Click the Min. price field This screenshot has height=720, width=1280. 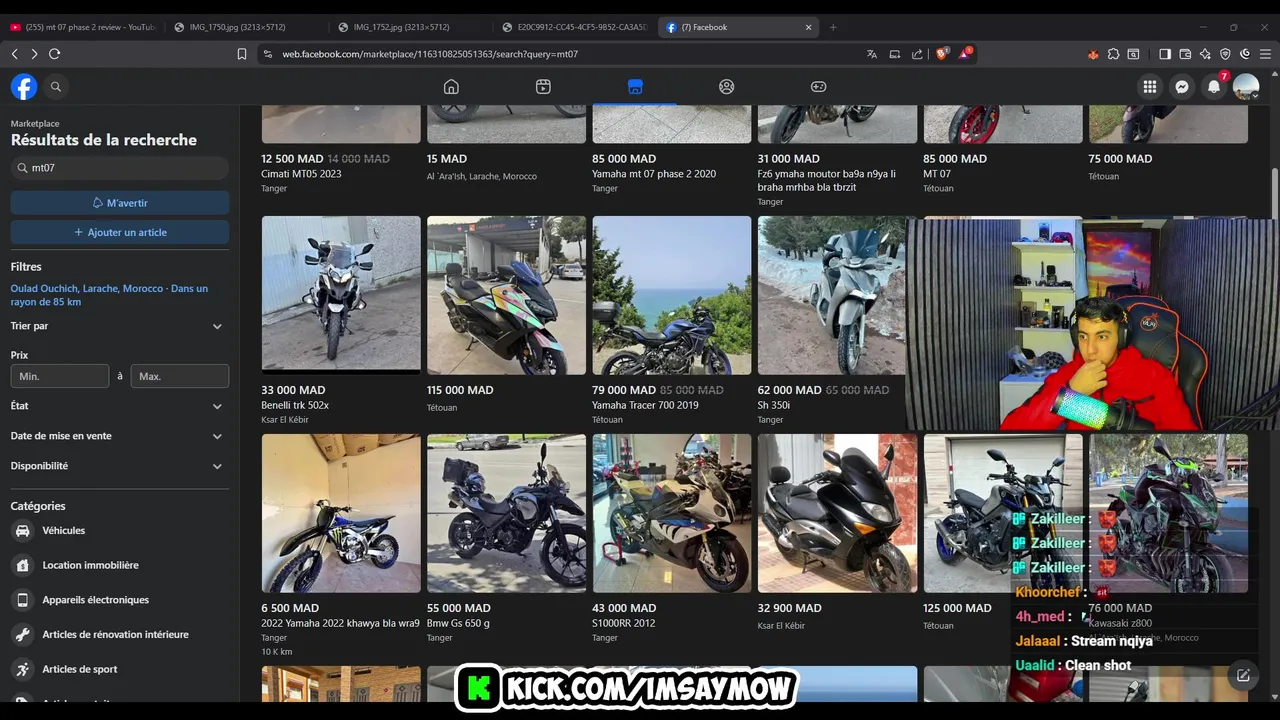(x=60, y=376)
